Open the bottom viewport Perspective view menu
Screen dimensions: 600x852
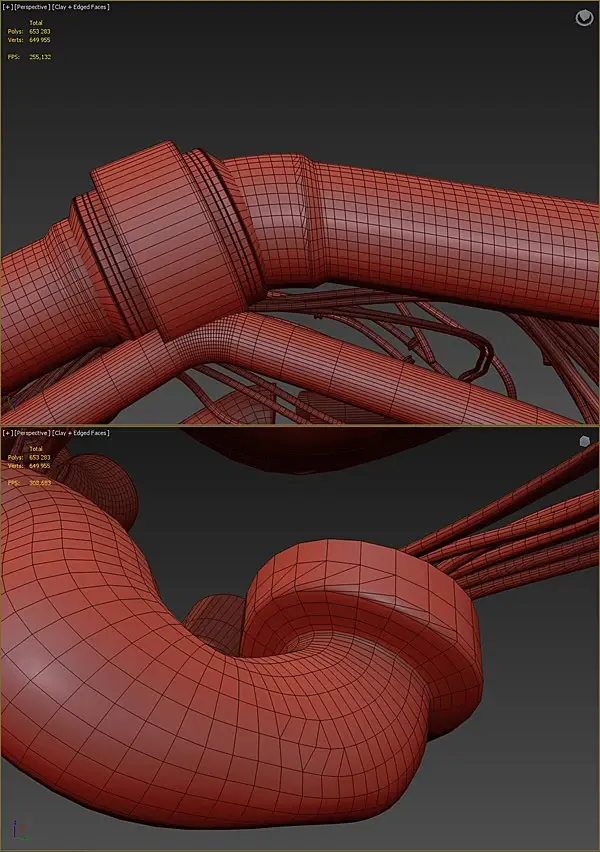pos(32,433)
